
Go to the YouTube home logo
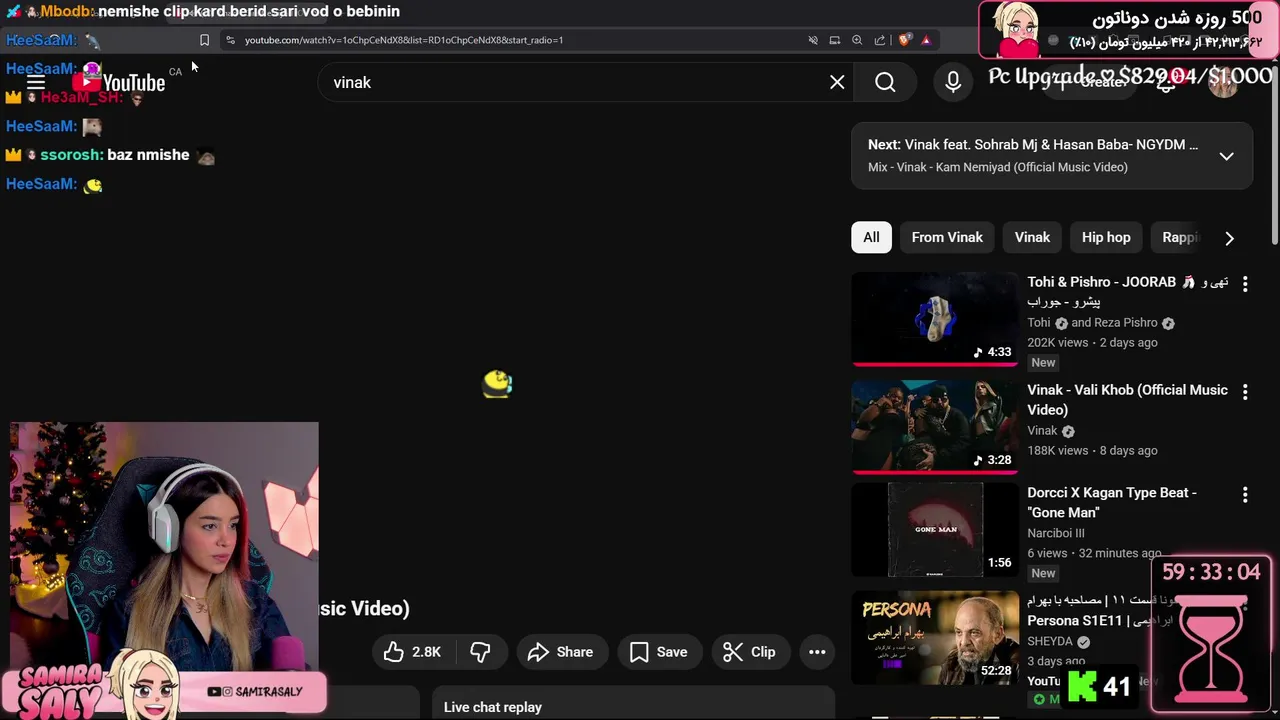pyautogui.click(x=119, y=83)
